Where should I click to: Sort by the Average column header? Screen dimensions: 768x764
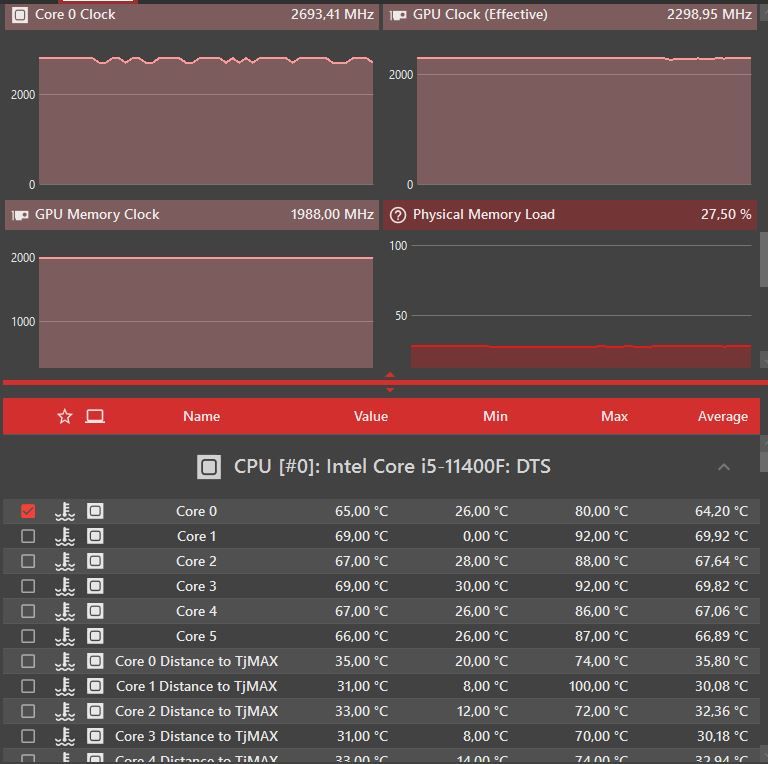tap(723, 416)
